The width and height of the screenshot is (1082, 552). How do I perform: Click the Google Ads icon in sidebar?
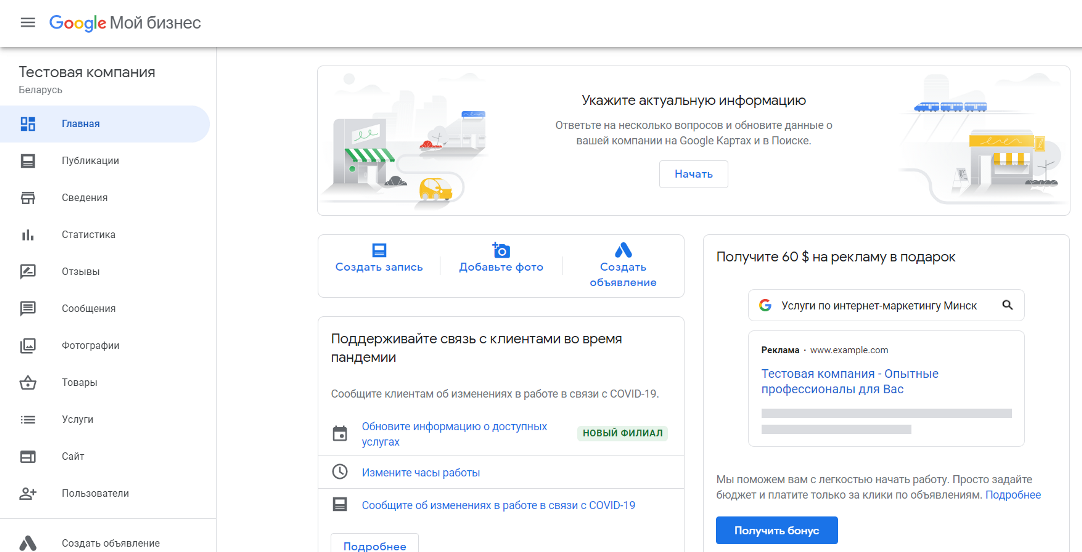pos(28,543)
